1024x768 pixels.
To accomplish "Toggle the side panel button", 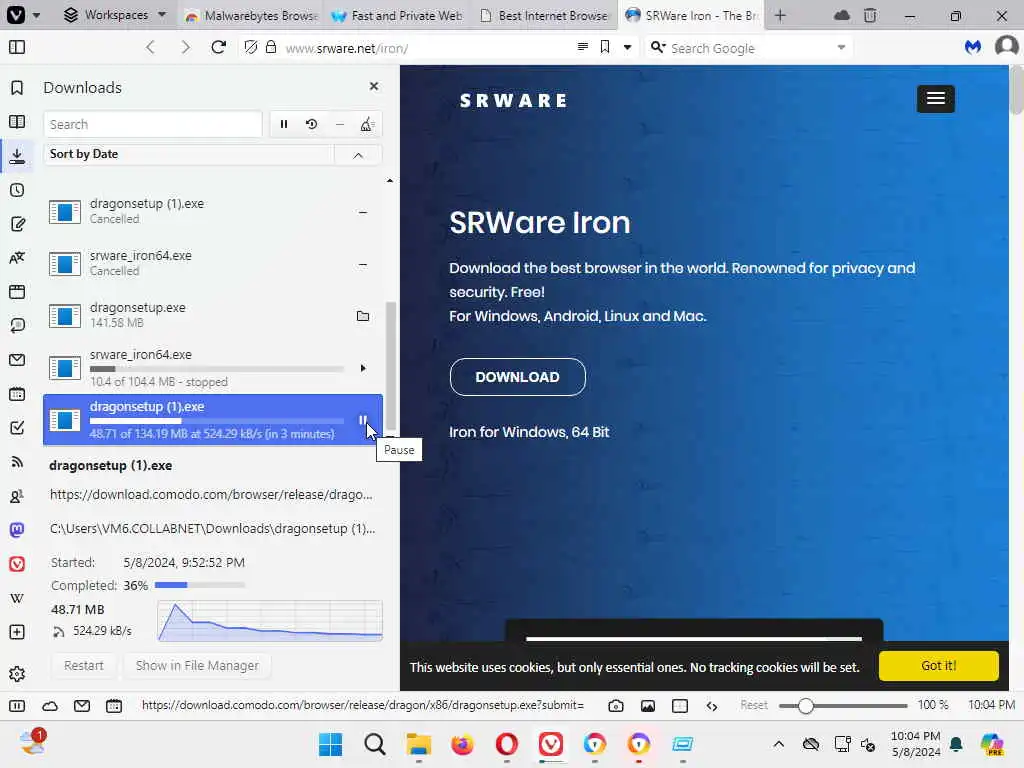I will click(x=17, y=47).
